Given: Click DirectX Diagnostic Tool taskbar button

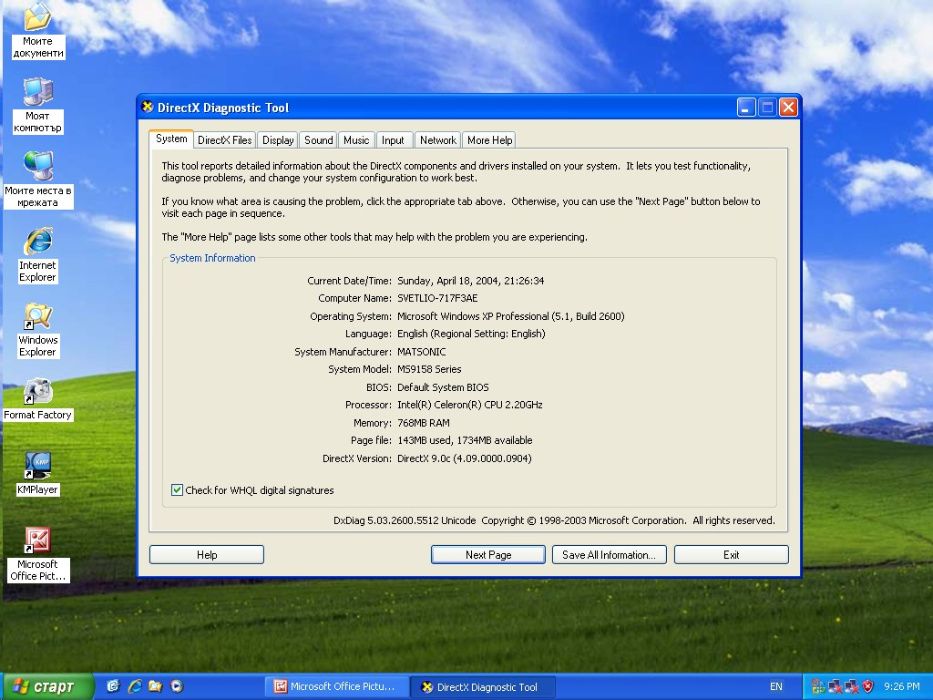Looking at the screenshot, I should [483, 687].
